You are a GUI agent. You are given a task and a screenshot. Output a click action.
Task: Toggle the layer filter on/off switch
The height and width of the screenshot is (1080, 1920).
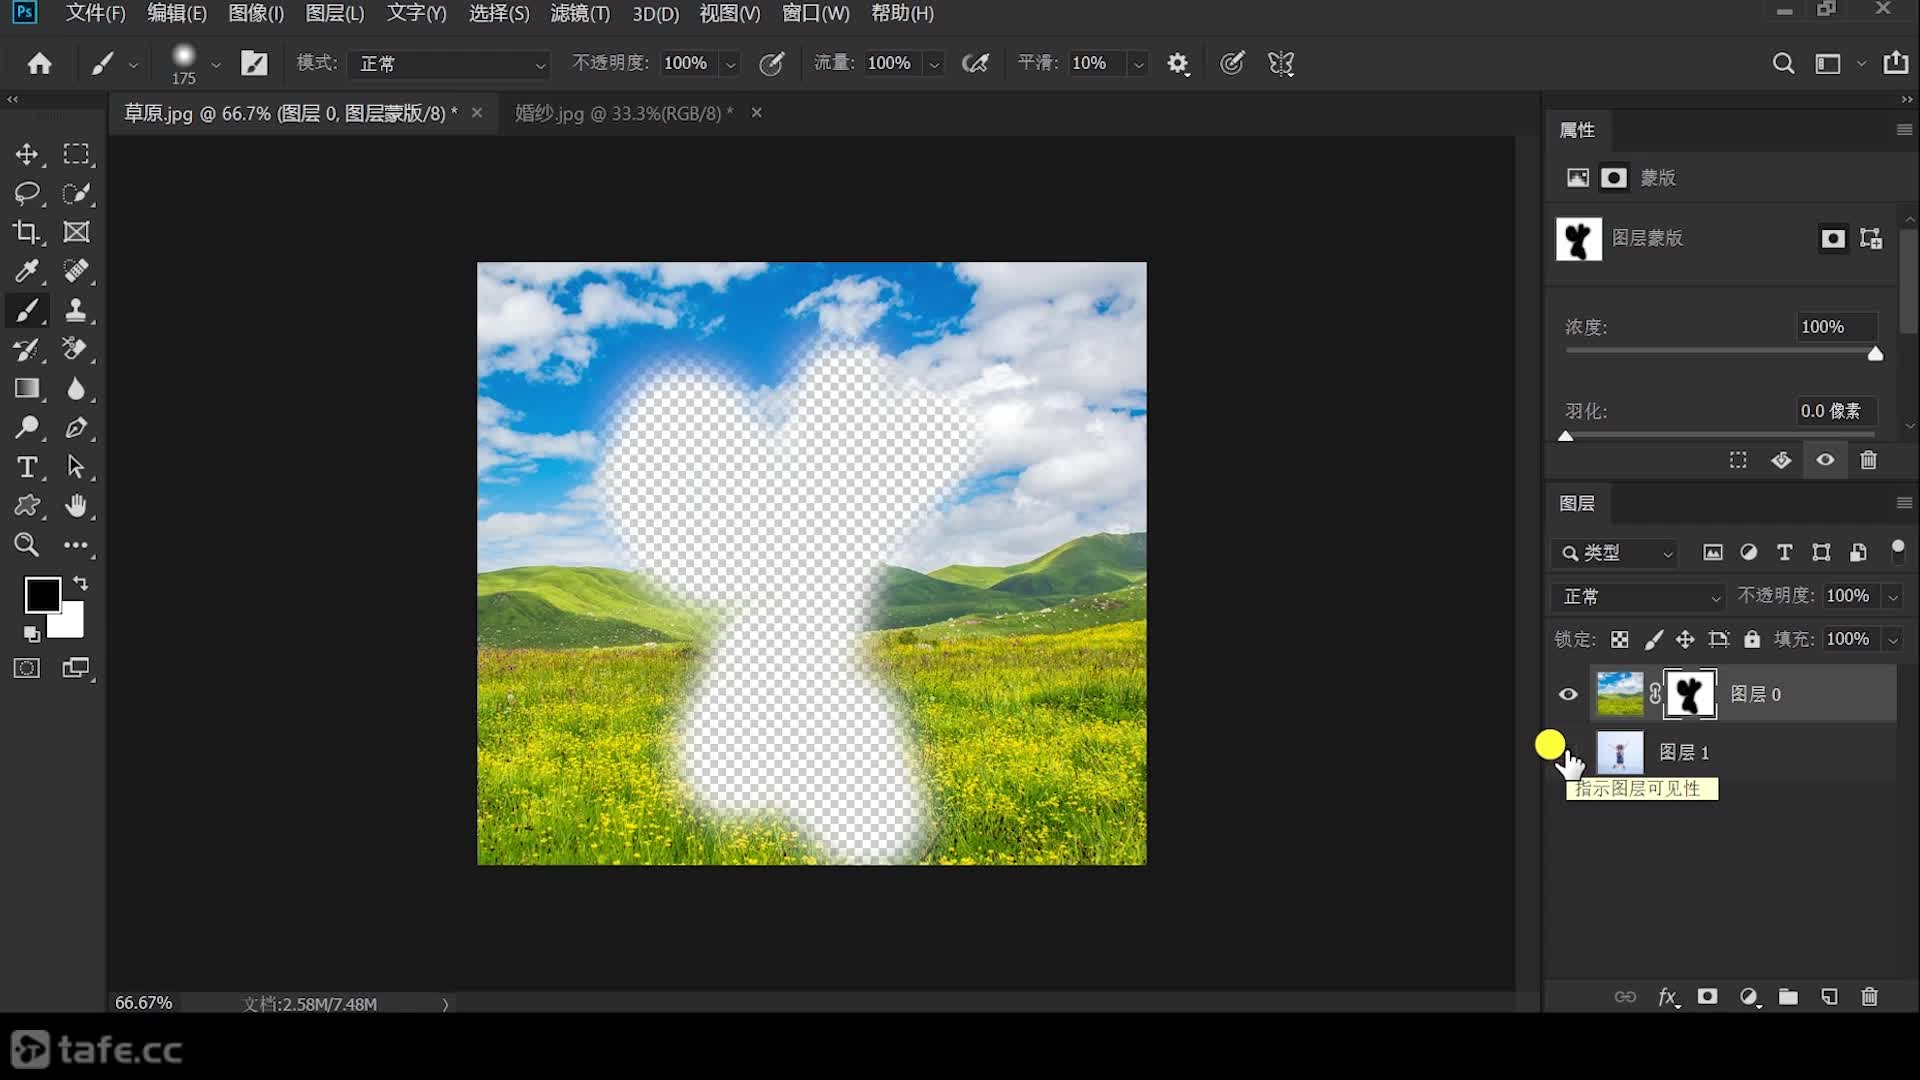[1897, 552]
